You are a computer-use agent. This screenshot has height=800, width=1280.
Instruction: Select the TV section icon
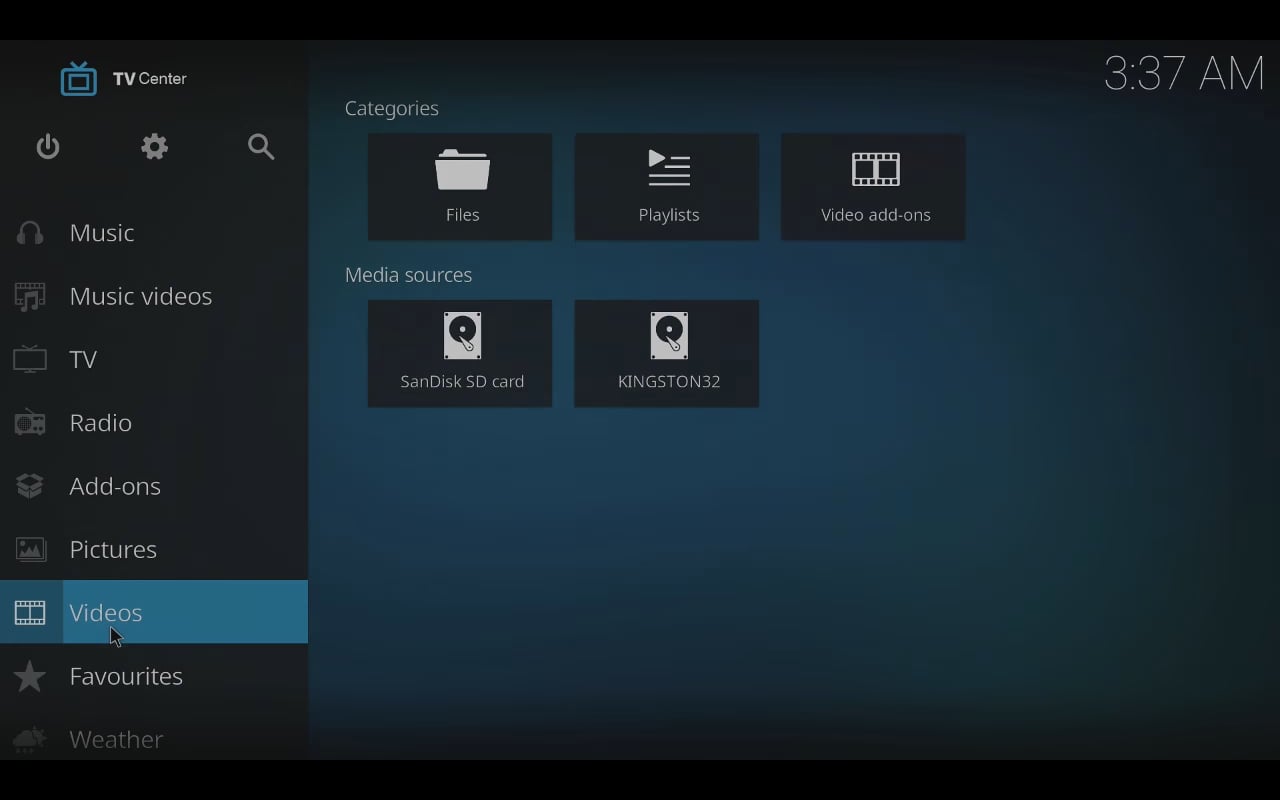[x=30, y=359]
